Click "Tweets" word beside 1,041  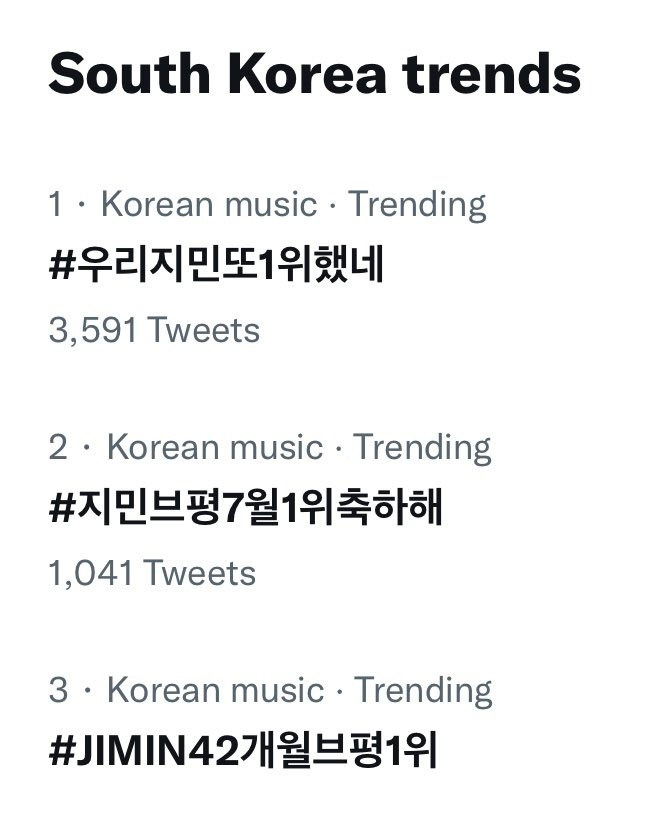click(x=200, y=574)
